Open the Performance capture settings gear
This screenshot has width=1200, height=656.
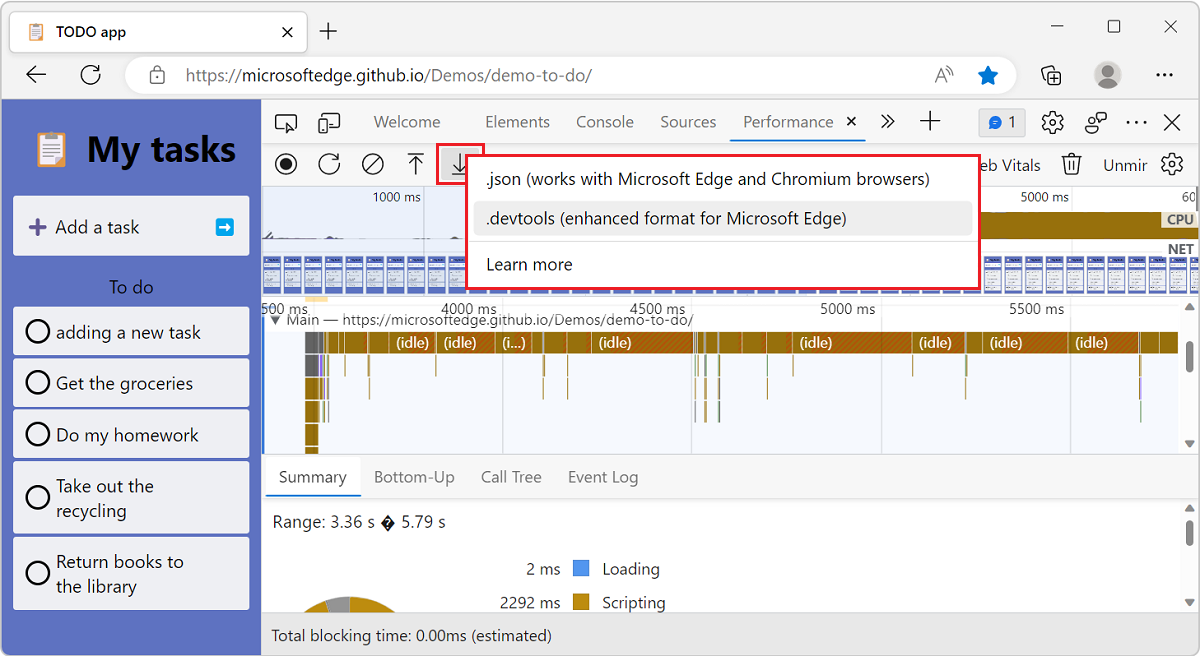point(1172,165)
